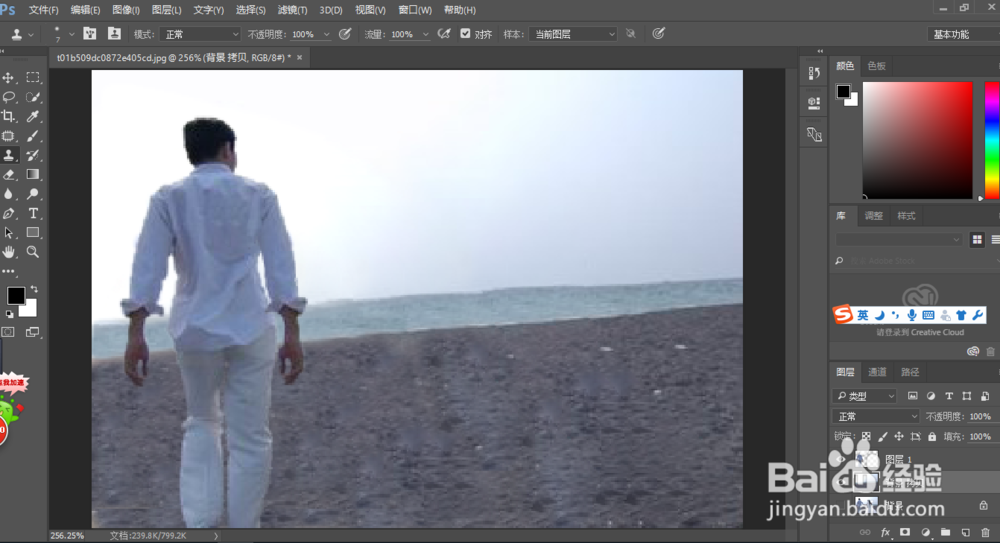Screen dimensions: 1000x543
Task: Create new adjustment layer icon
Action: [x=925, y=532]
